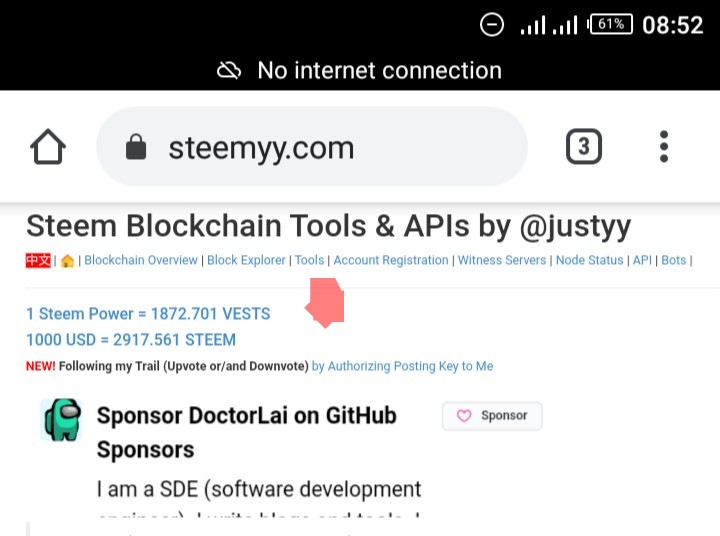Screen dimensions: 720x536
Task: Open Account Registration link
Action: (391, 260)
